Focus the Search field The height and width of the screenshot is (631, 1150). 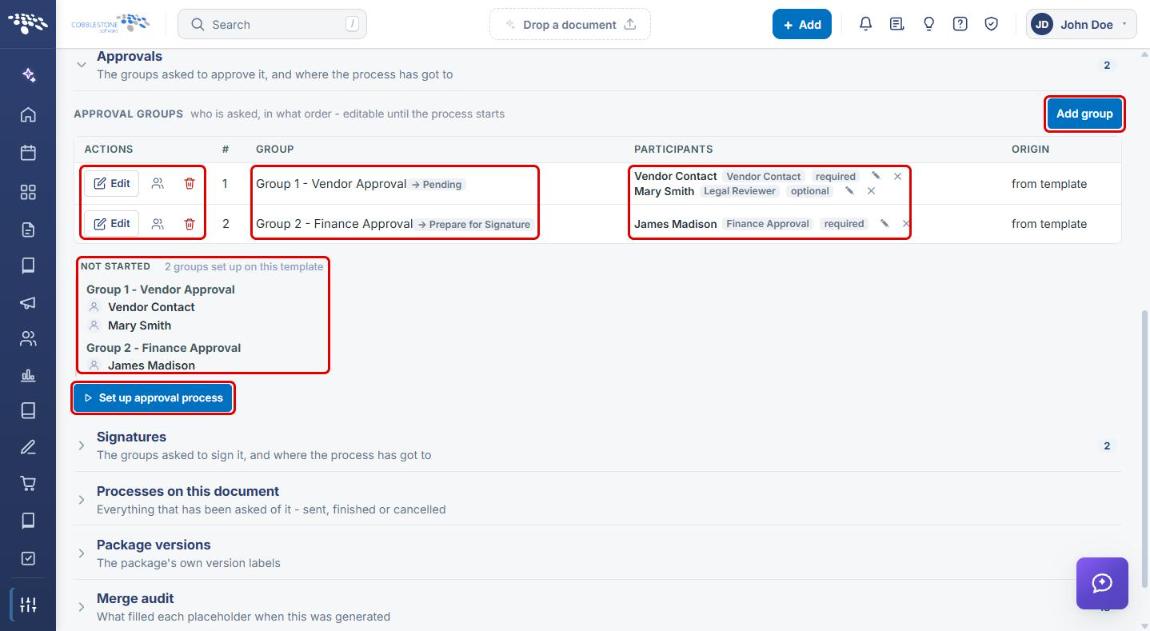pos(272,24)
